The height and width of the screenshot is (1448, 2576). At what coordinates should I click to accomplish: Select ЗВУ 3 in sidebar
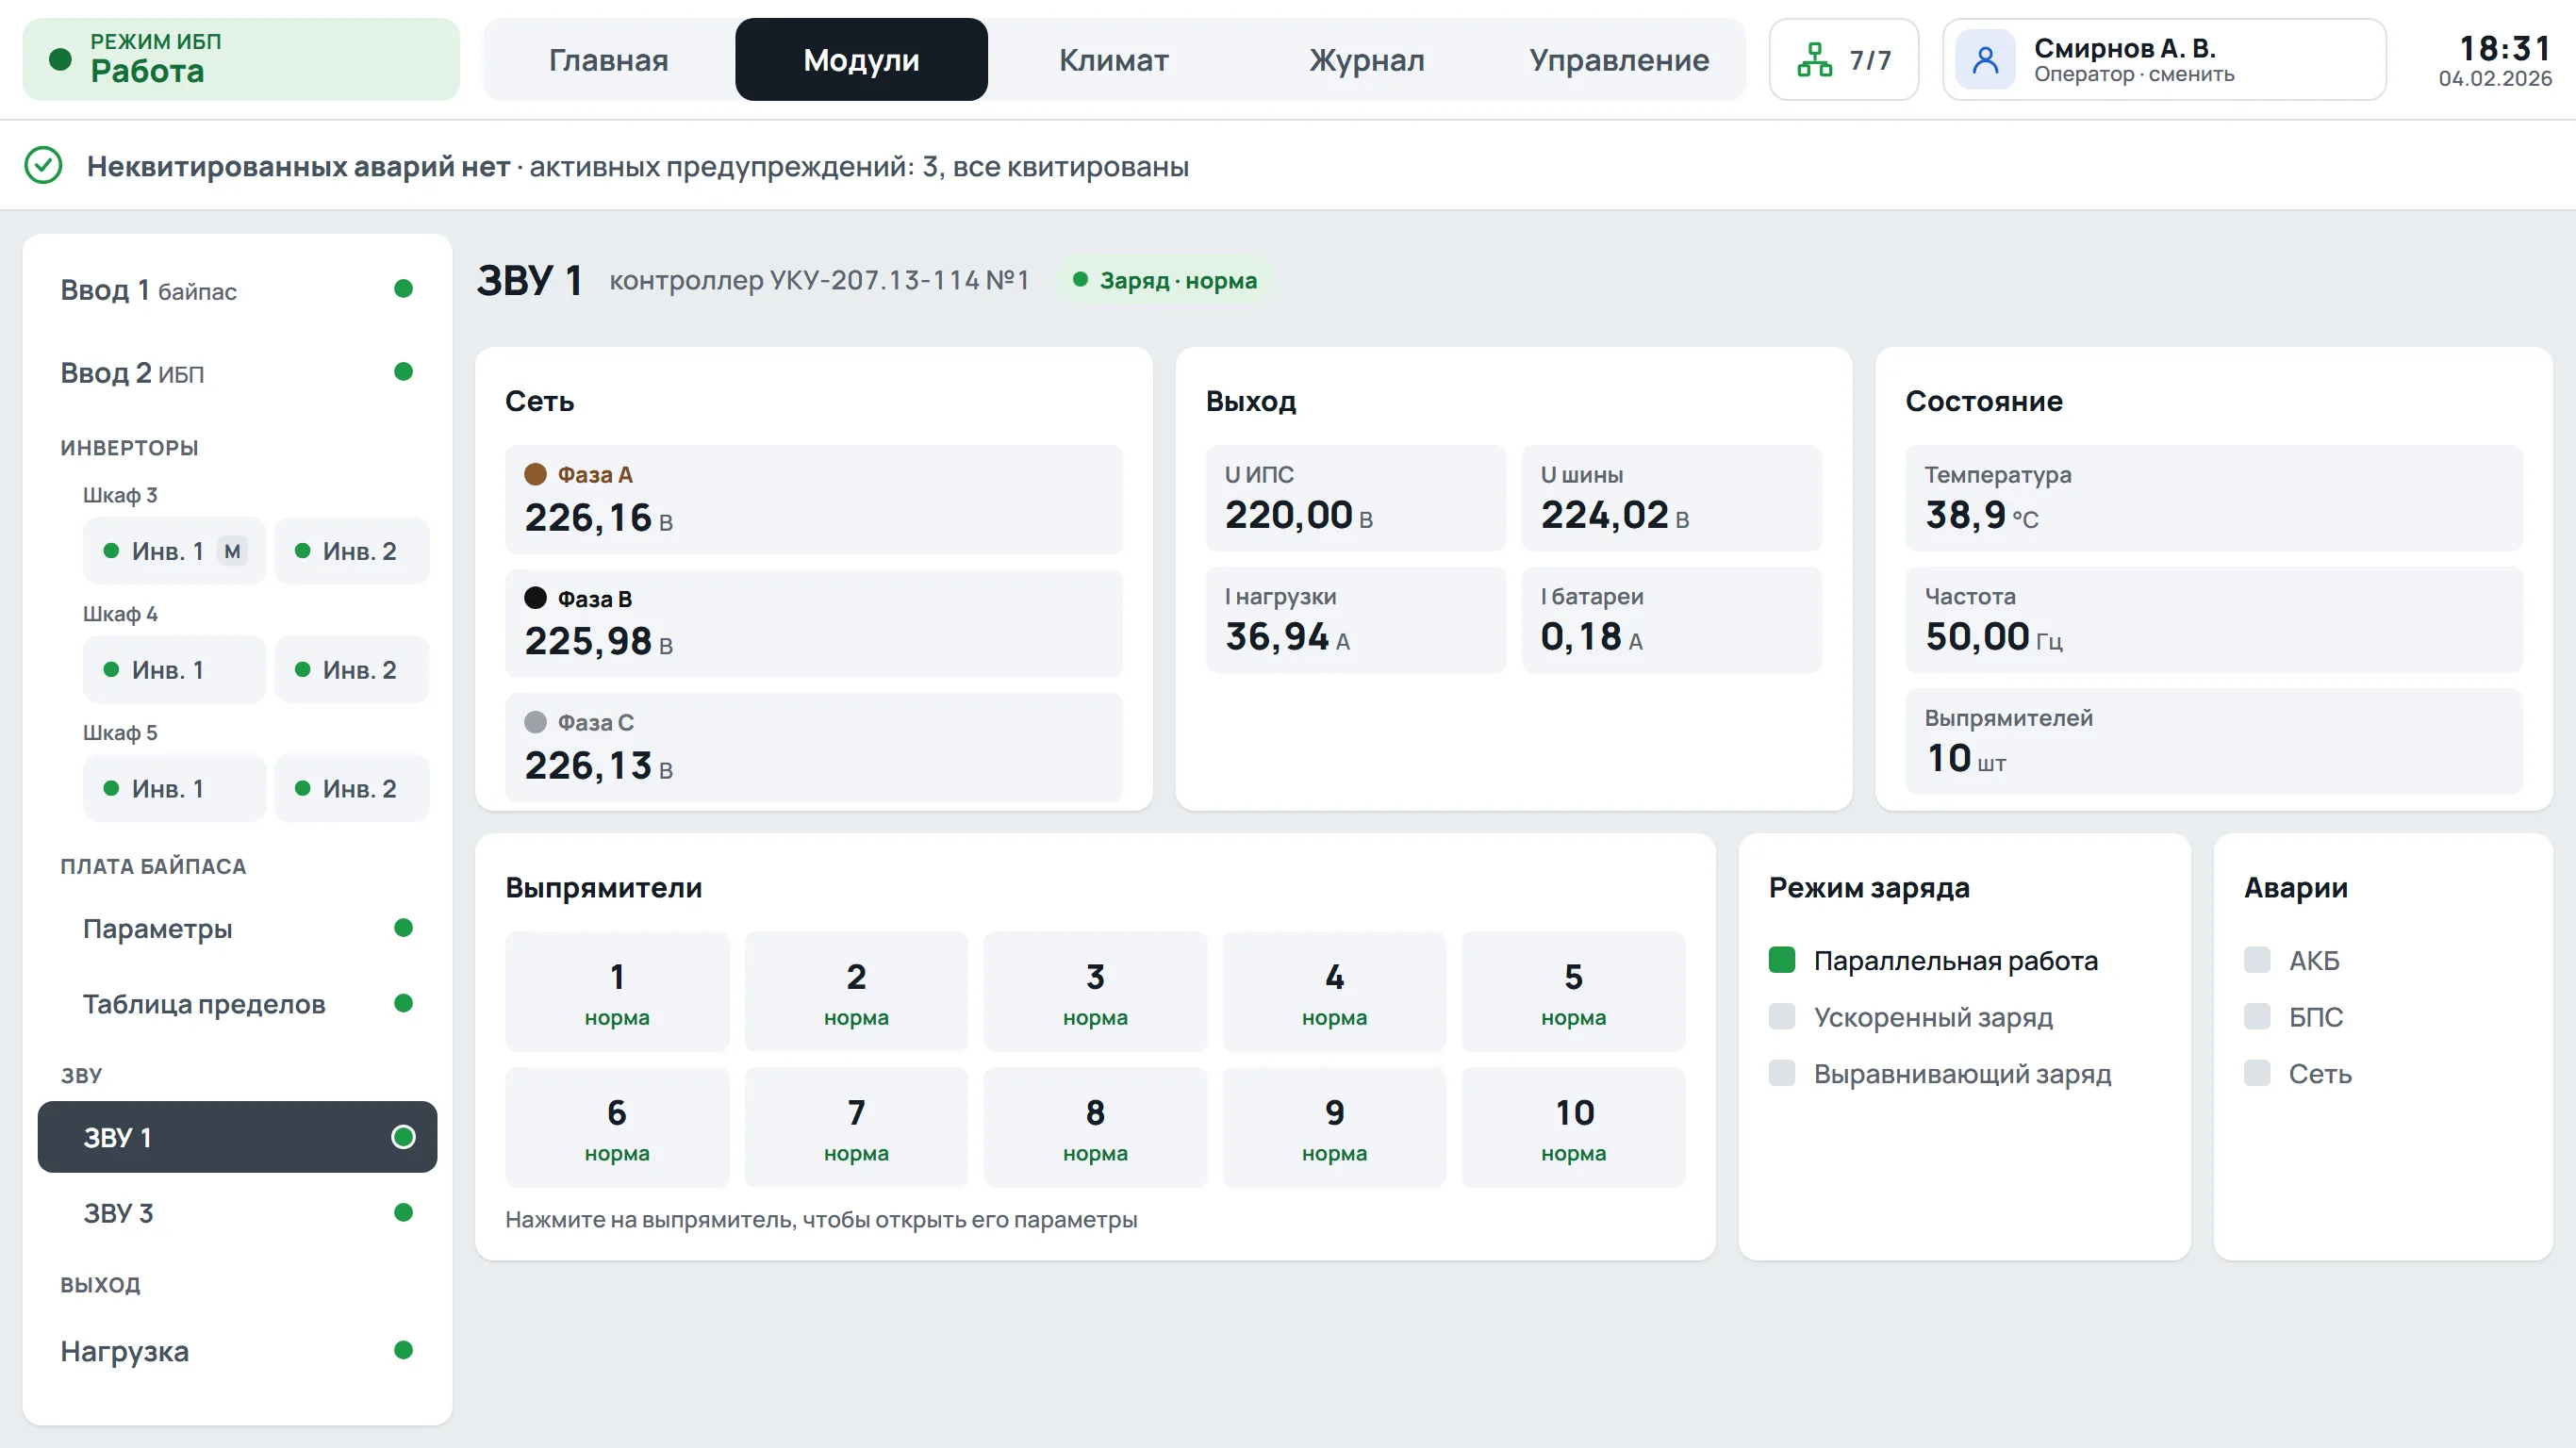pos(237,1213)
